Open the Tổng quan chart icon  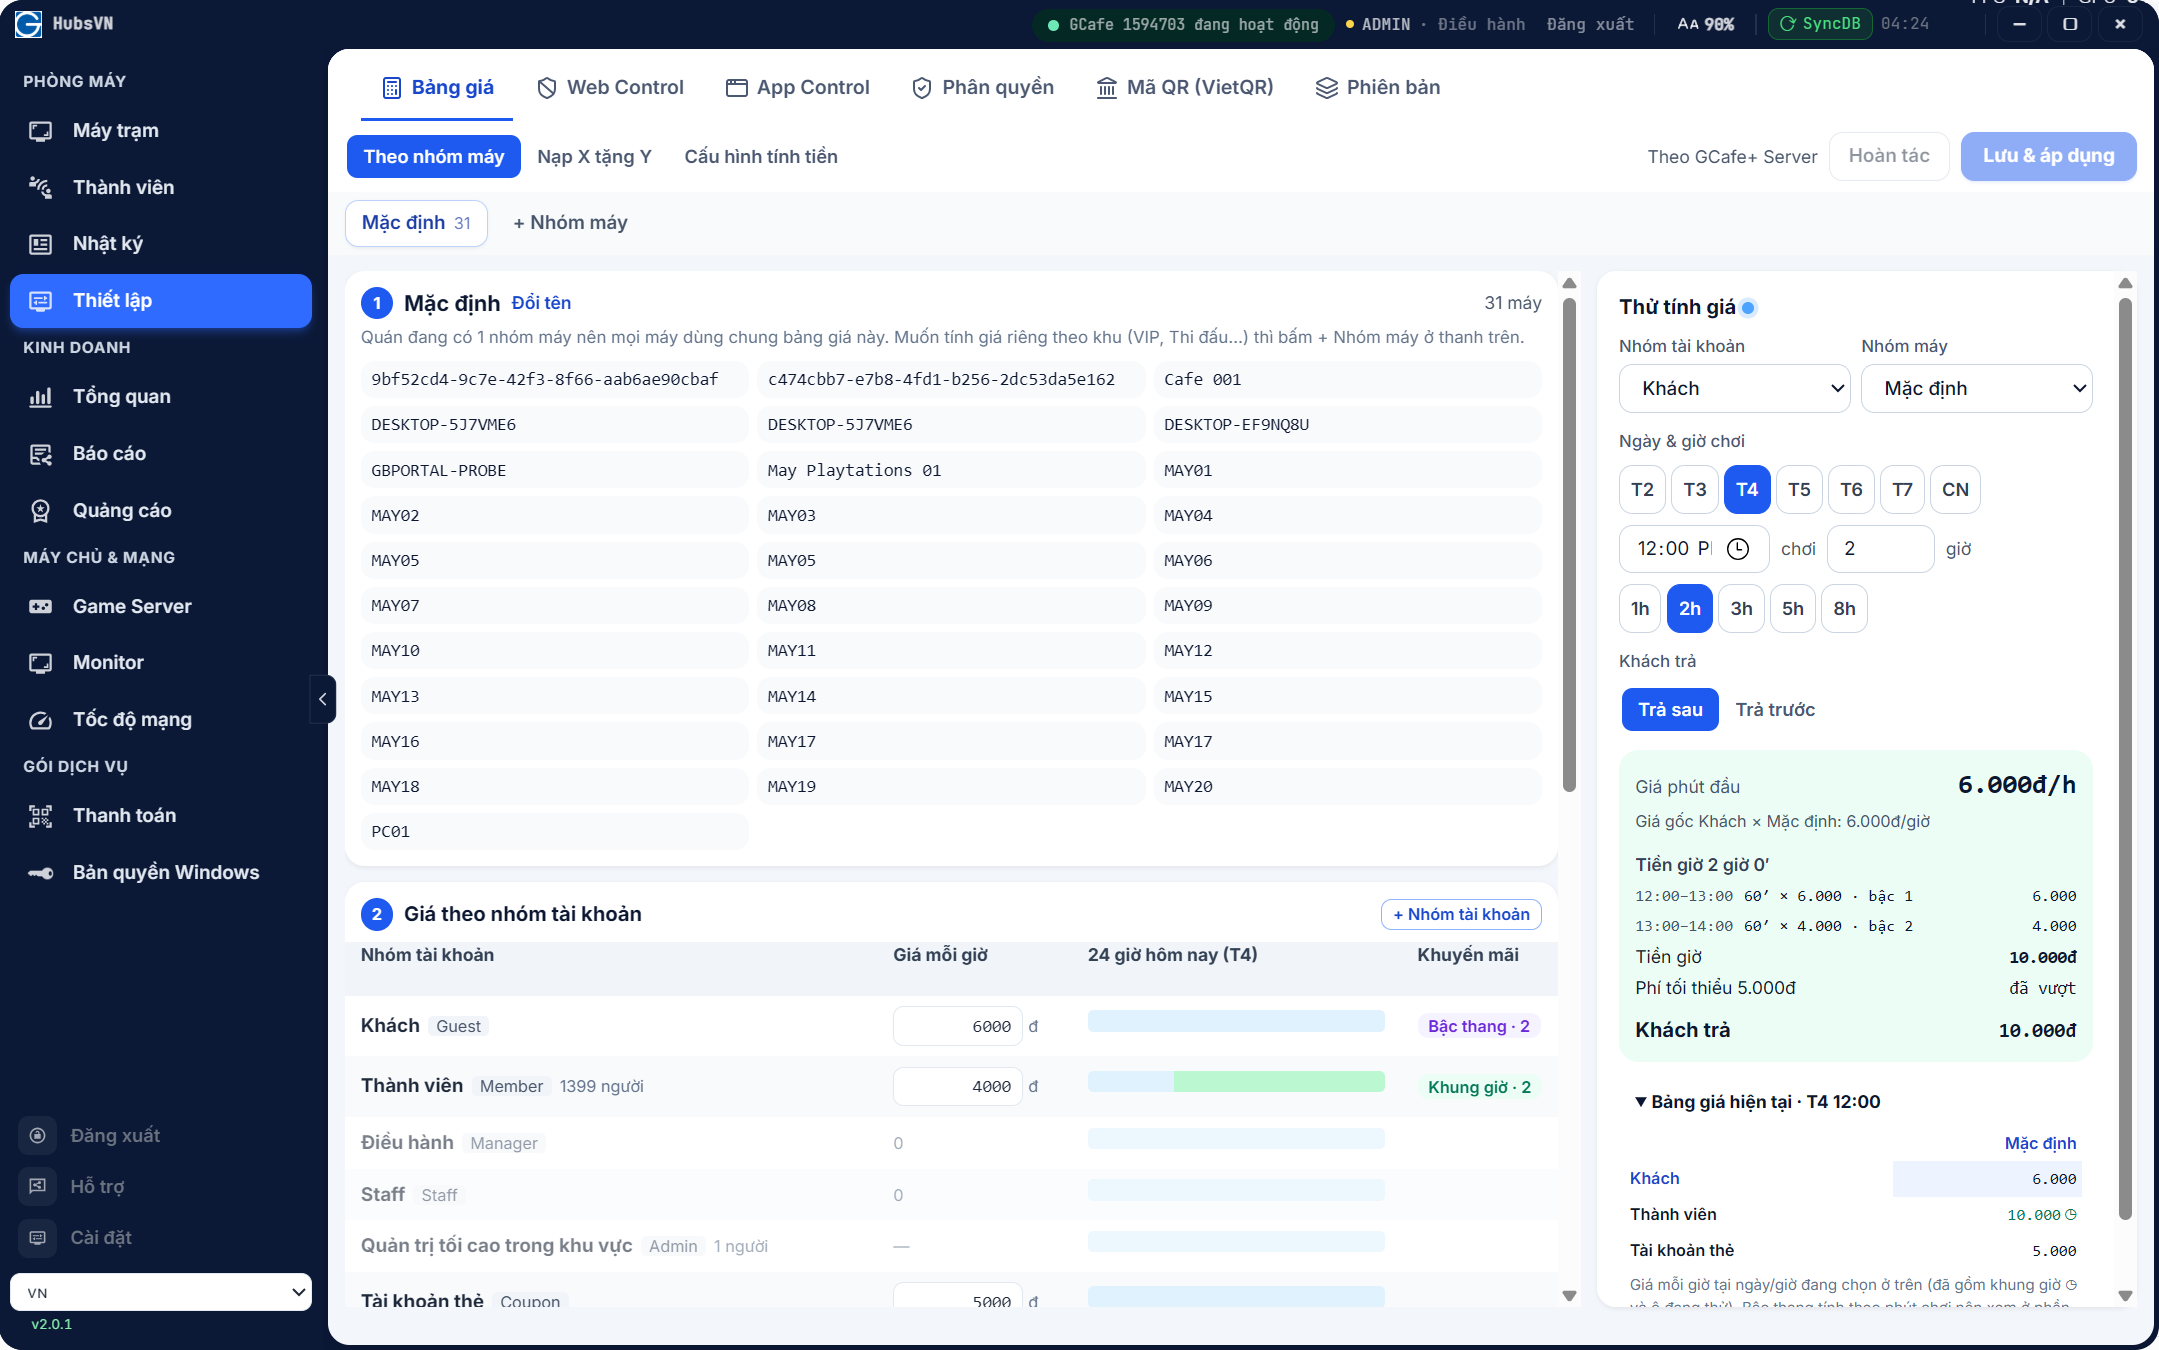[40, 397]
